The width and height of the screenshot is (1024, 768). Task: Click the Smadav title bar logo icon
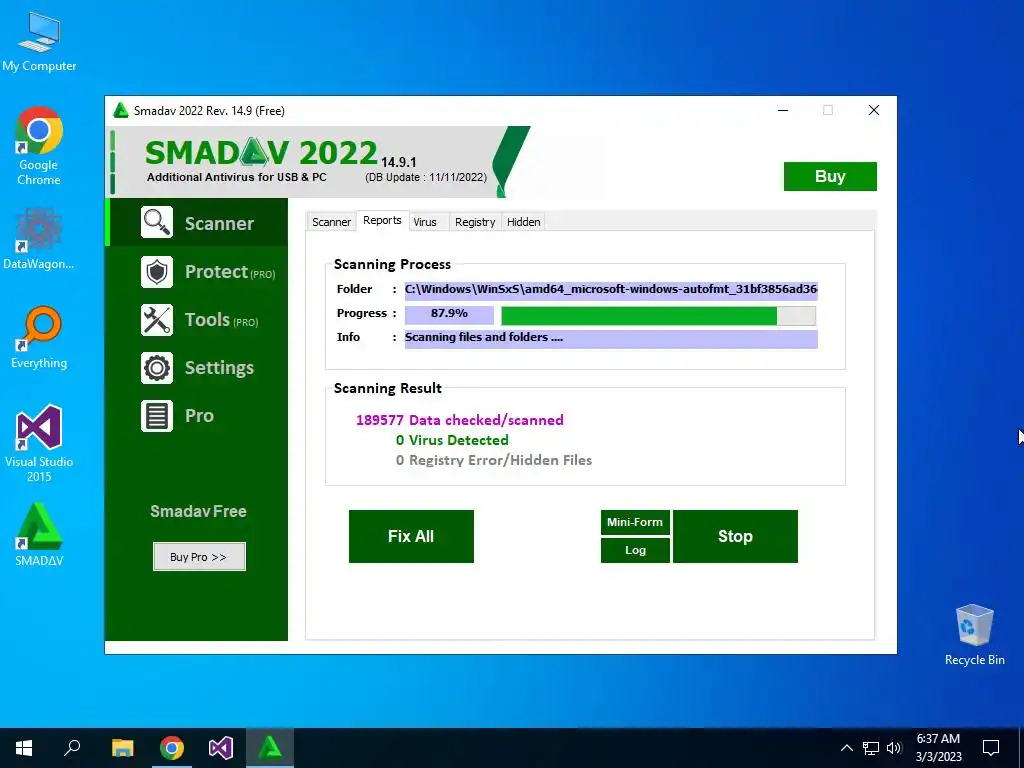[x=120, y=110]
